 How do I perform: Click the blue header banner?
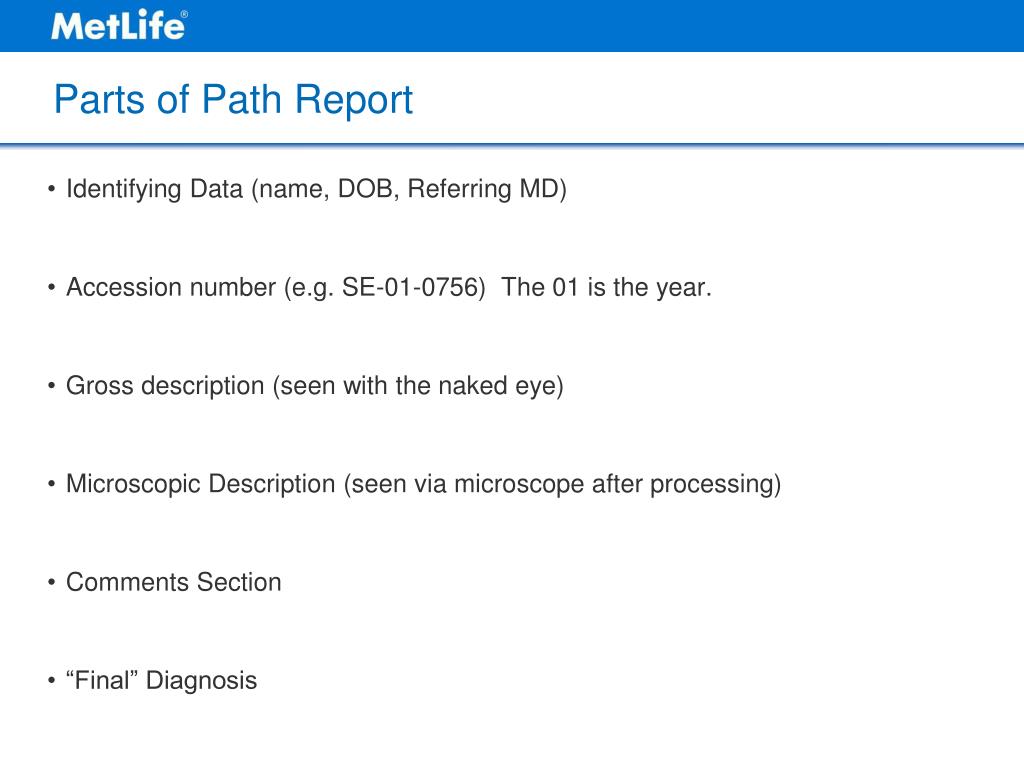coord(512,25)
